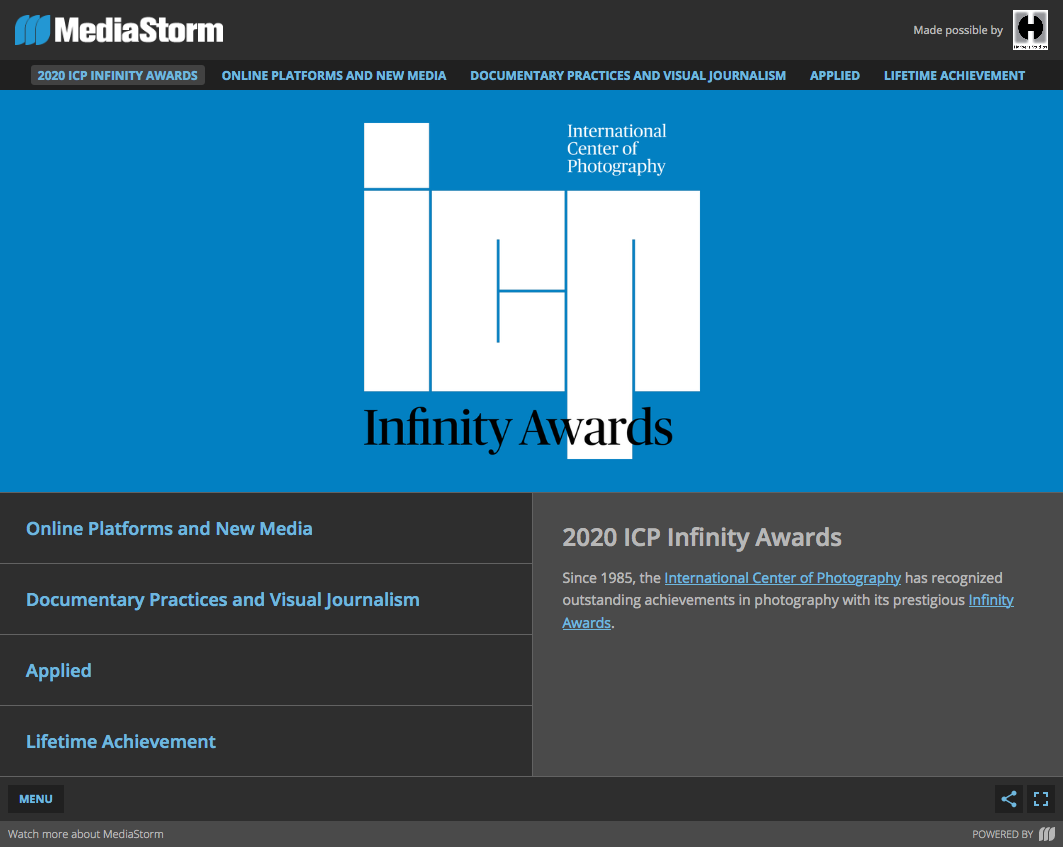Select the LIFETIME ACHIEVEMENT tab

click(954, 75)
